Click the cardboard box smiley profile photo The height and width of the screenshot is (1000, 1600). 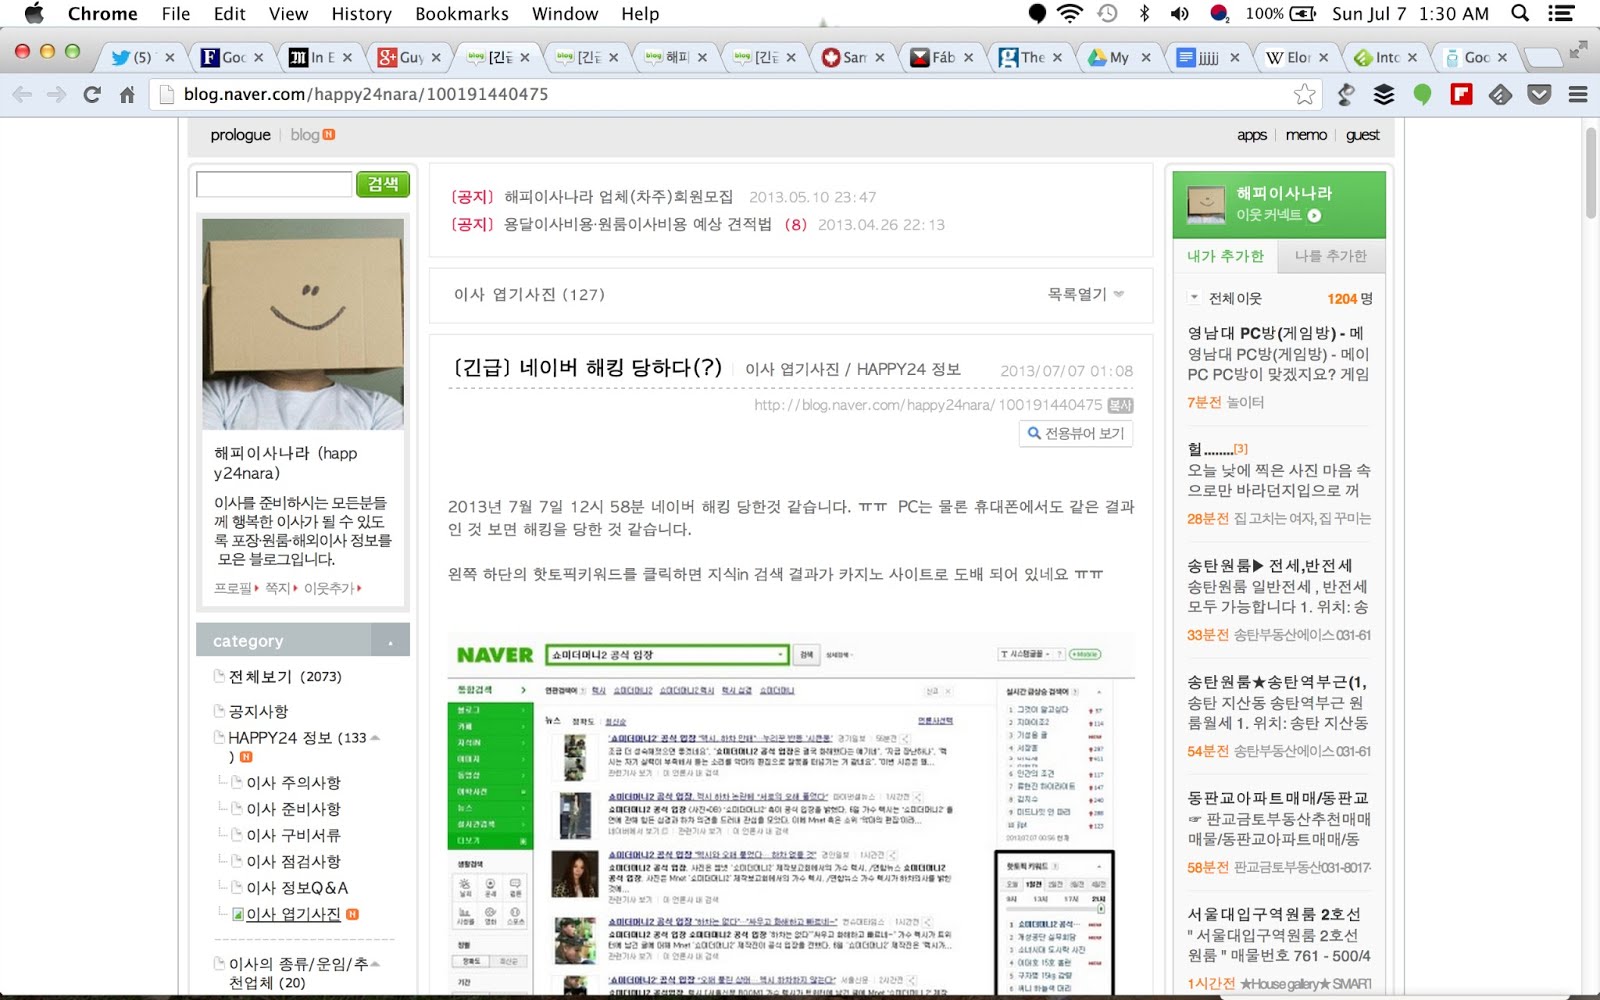click(x=303, y=324)
